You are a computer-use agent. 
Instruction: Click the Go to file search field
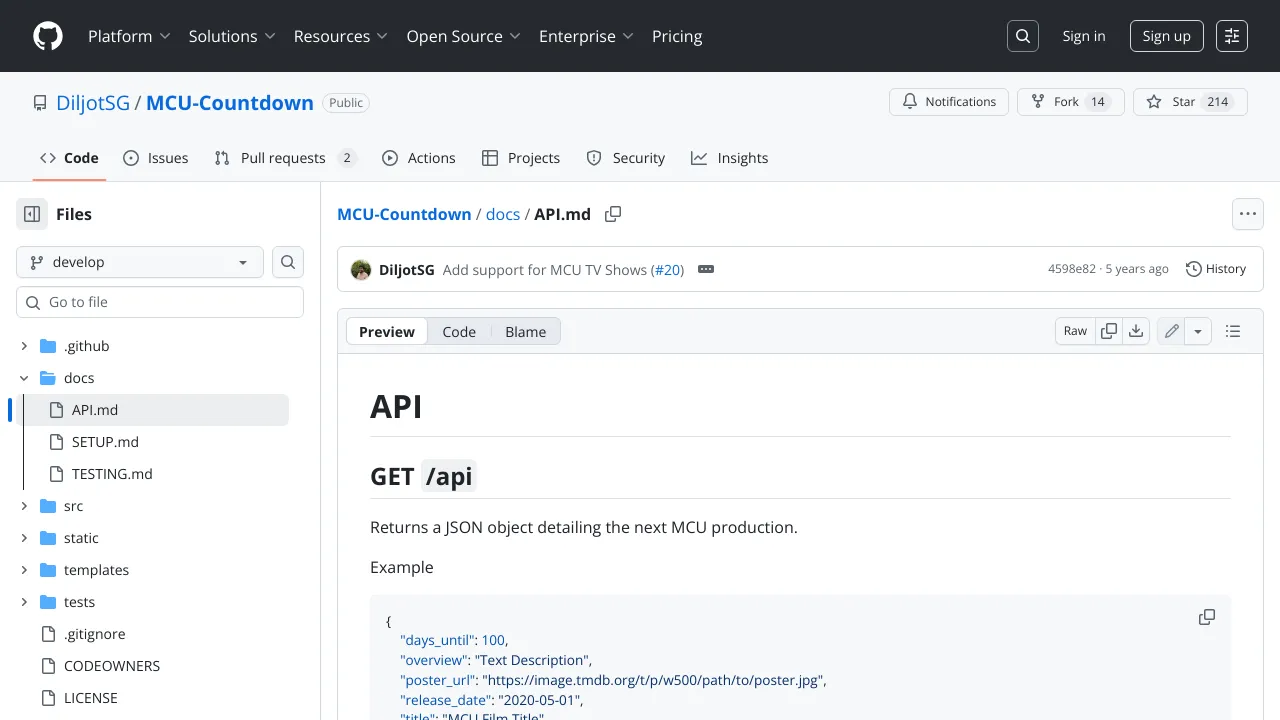(160, 302)
